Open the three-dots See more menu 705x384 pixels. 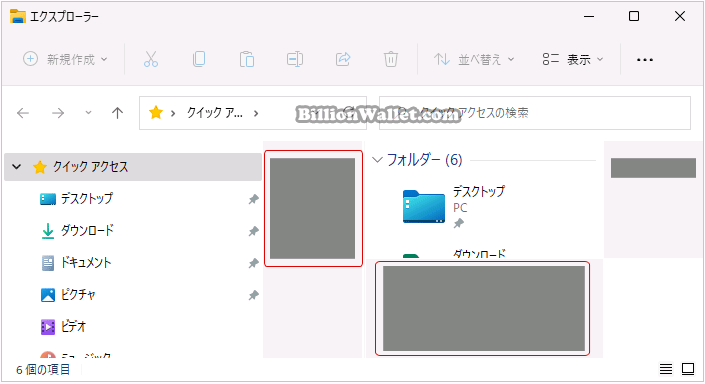(645, 60)
